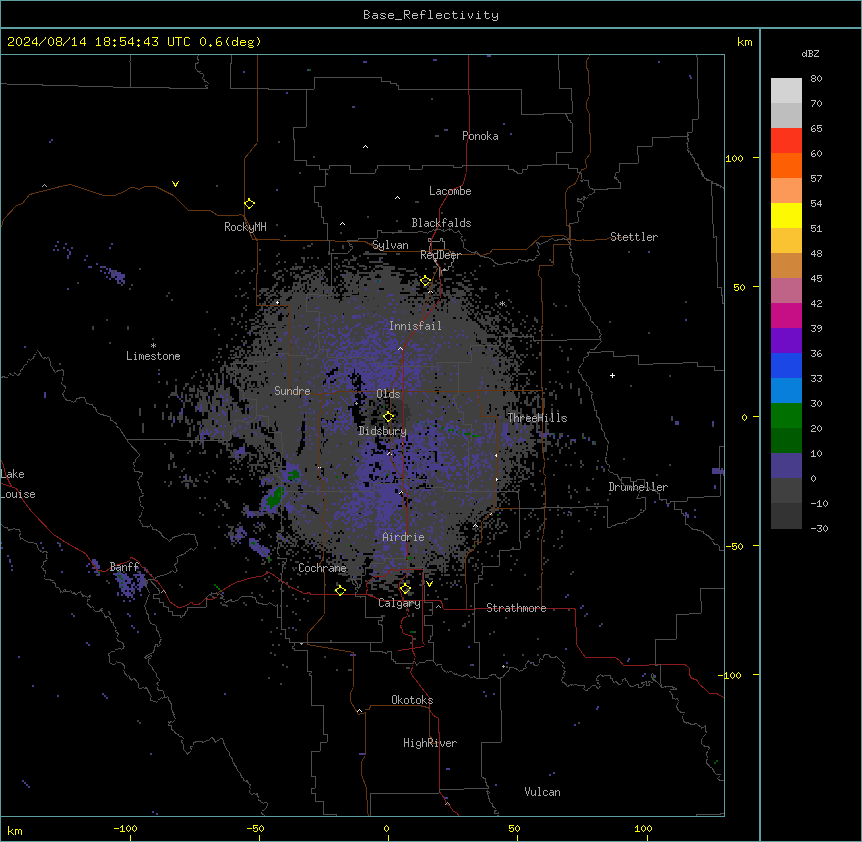Screen dimensions: 862x842
Task: Click the km unit label at top right
Action: pyautogui.click(x=744, y=42)
